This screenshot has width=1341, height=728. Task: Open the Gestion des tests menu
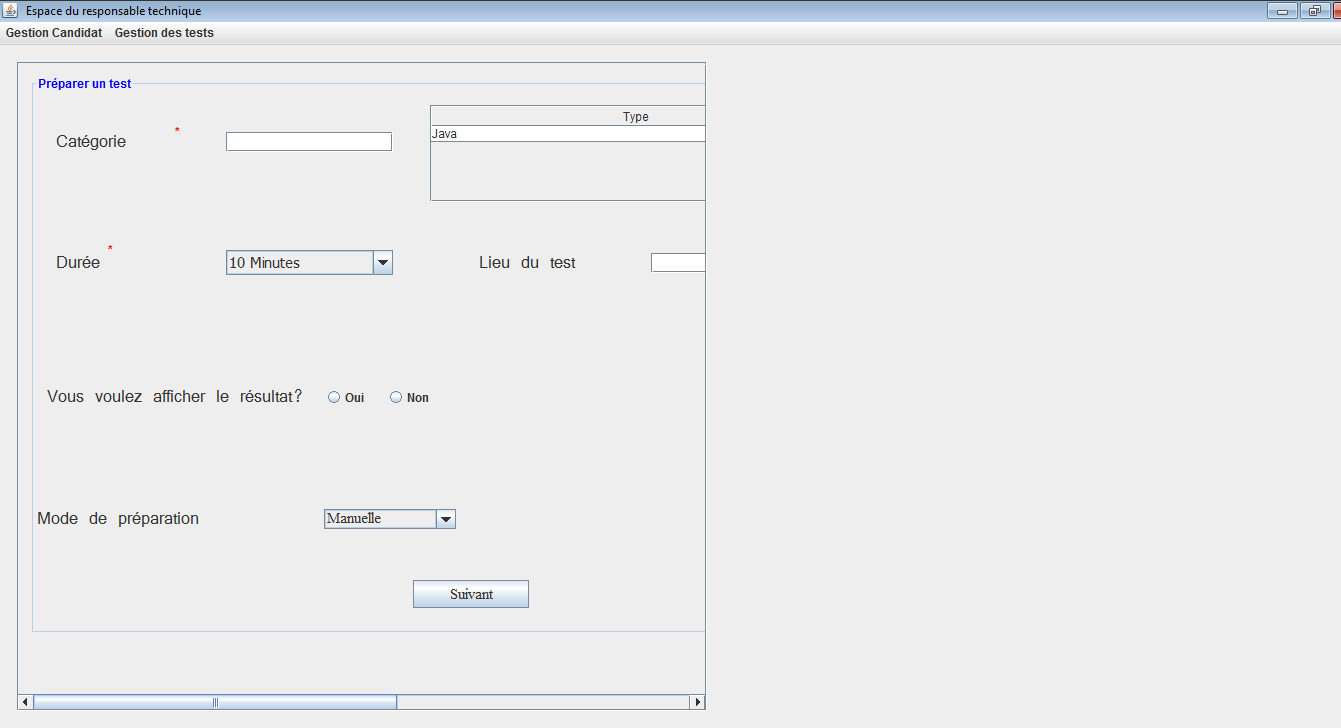click(163, 32)
